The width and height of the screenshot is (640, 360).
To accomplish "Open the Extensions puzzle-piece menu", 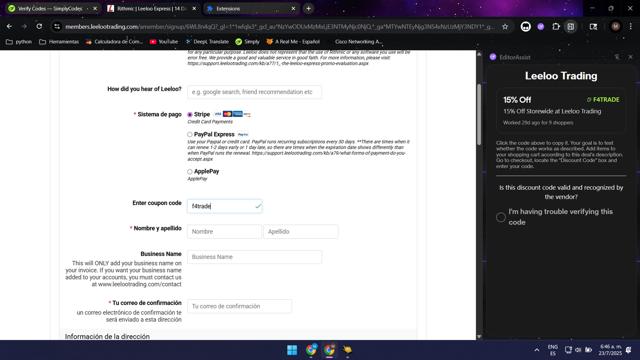I will click(556, 27).
